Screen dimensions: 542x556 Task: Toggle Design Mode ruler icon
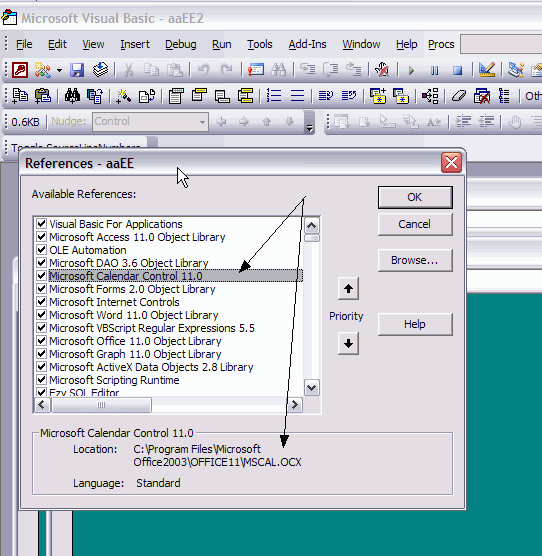487,70
